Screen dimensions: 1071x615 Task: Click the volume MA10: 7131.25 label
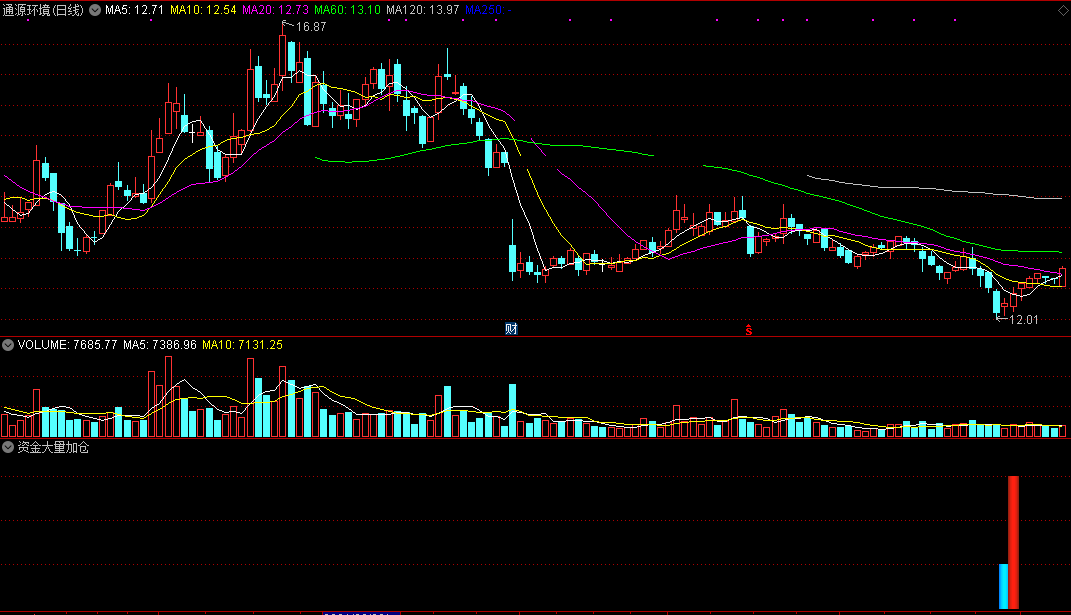point(242,345)
